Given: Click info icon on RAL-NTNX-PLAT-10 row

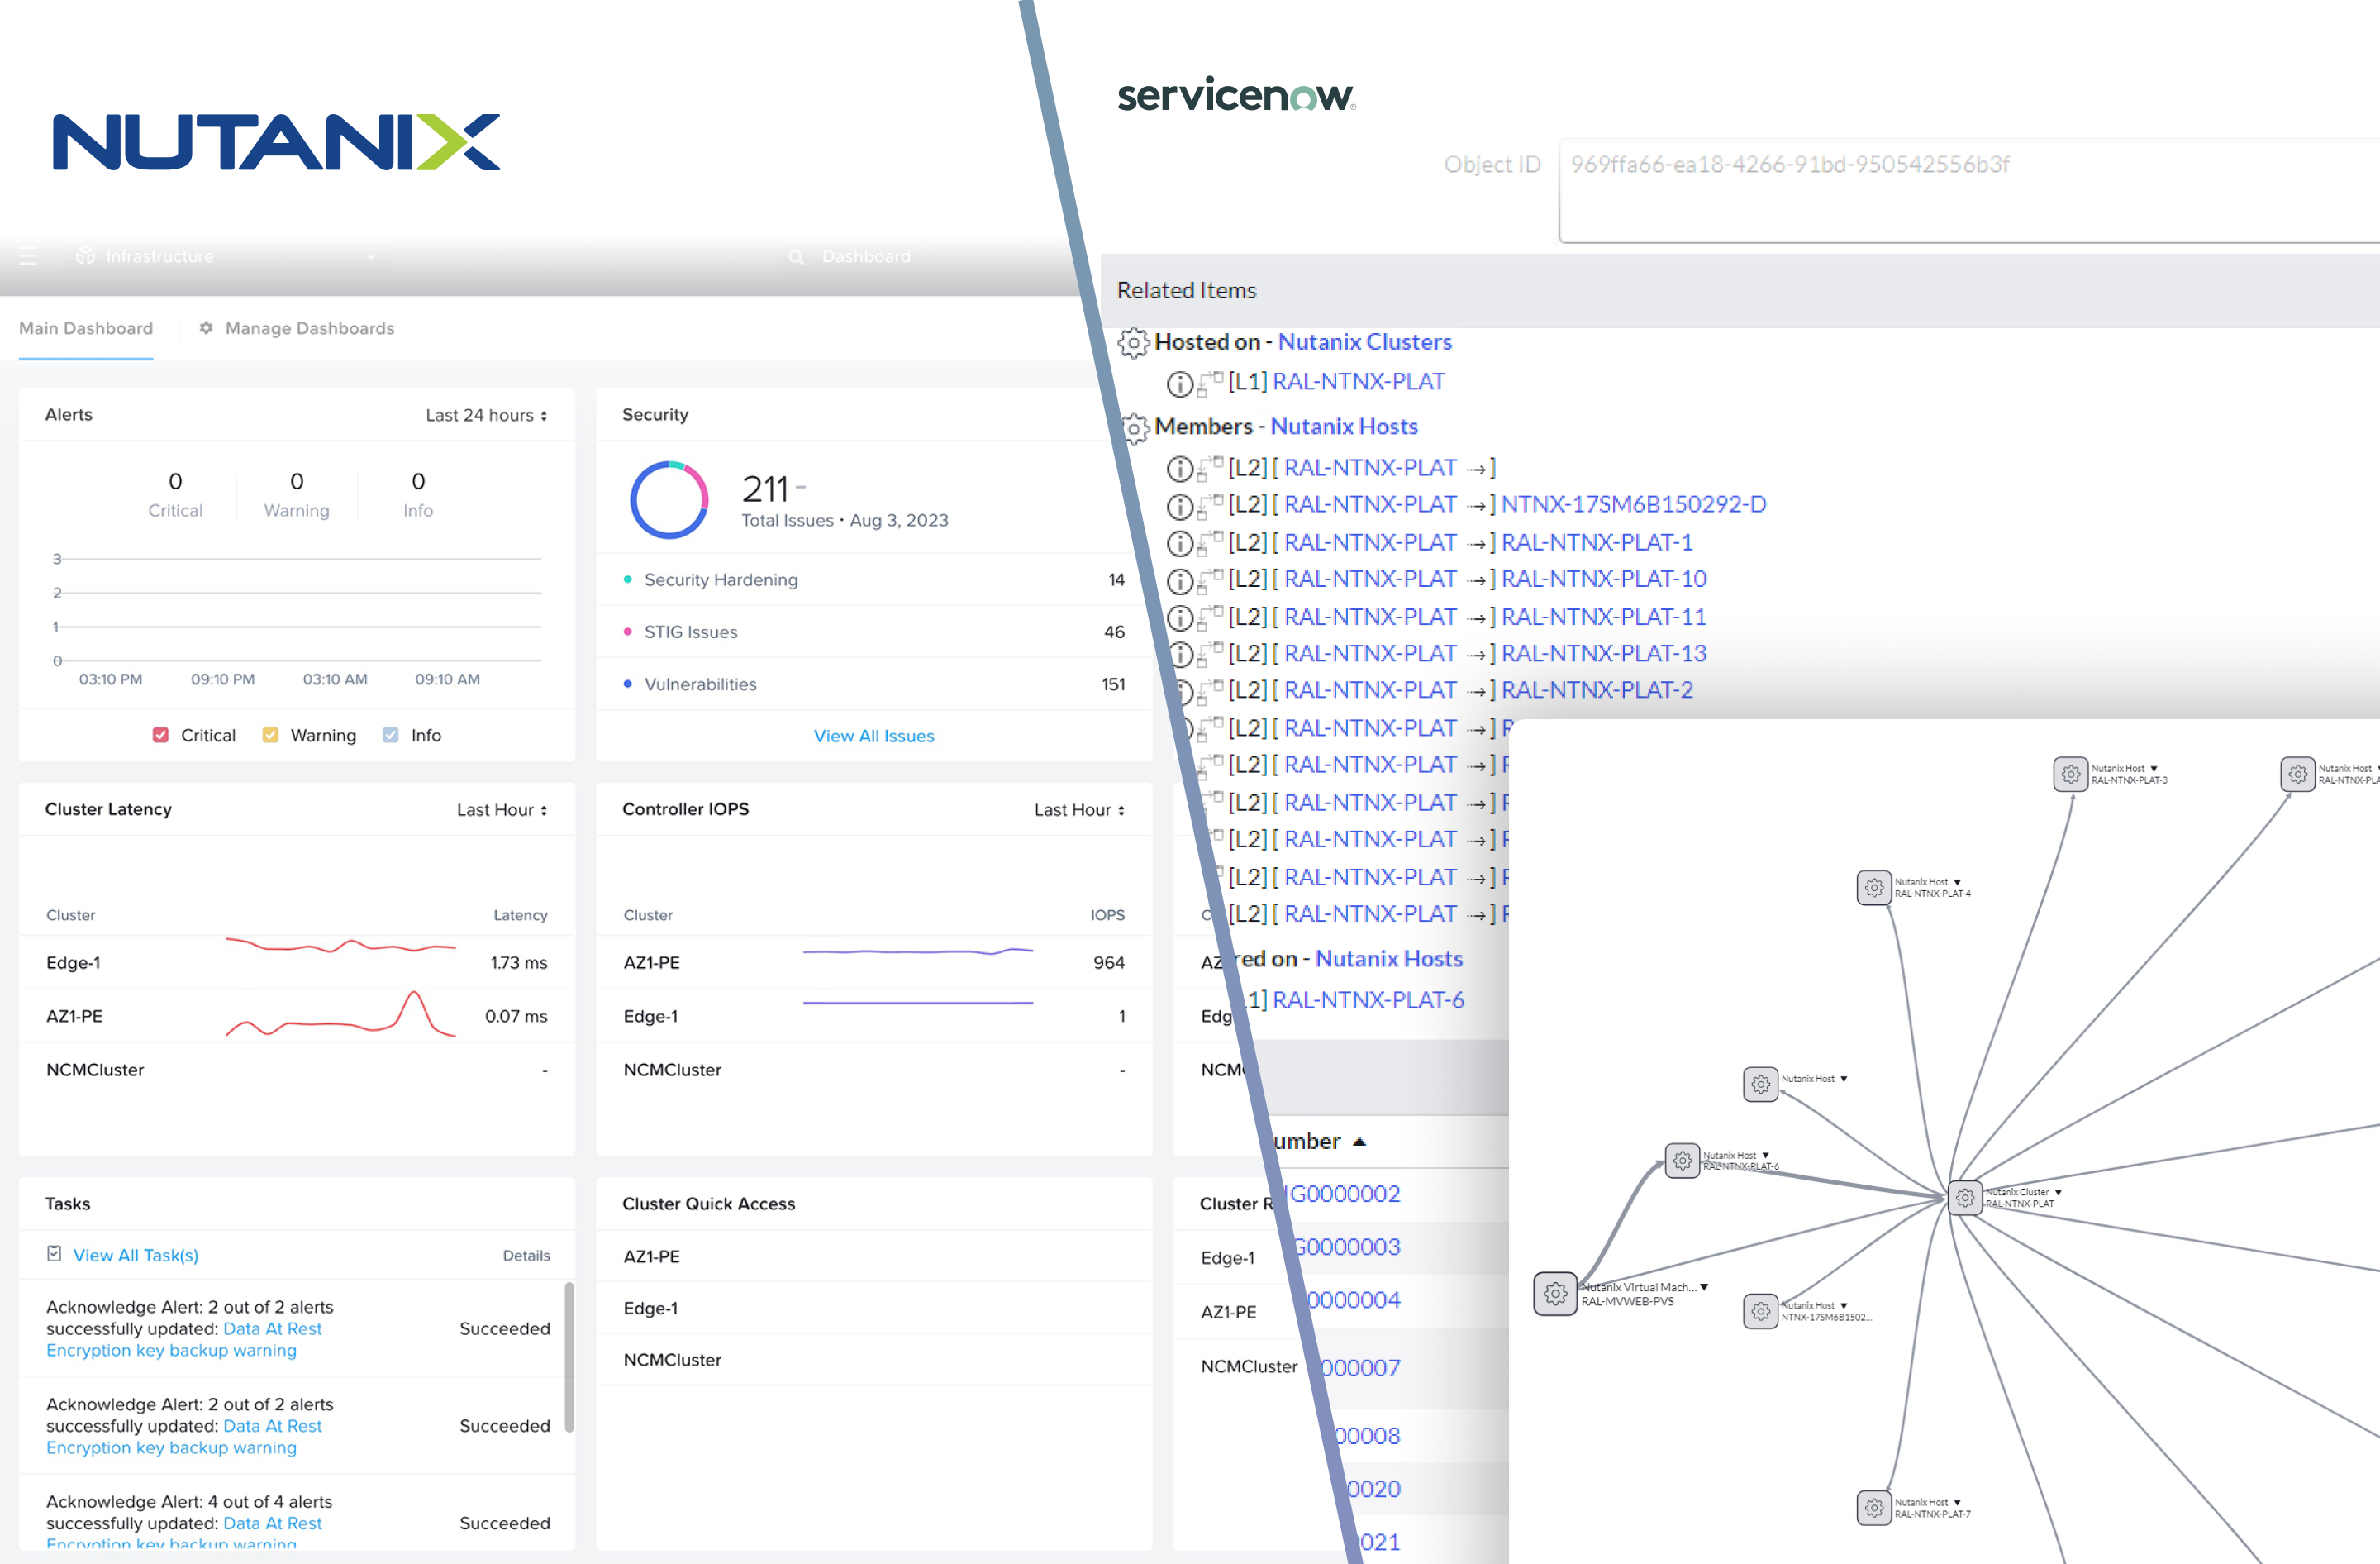Looking at the screenshot, I should 1180,580.
